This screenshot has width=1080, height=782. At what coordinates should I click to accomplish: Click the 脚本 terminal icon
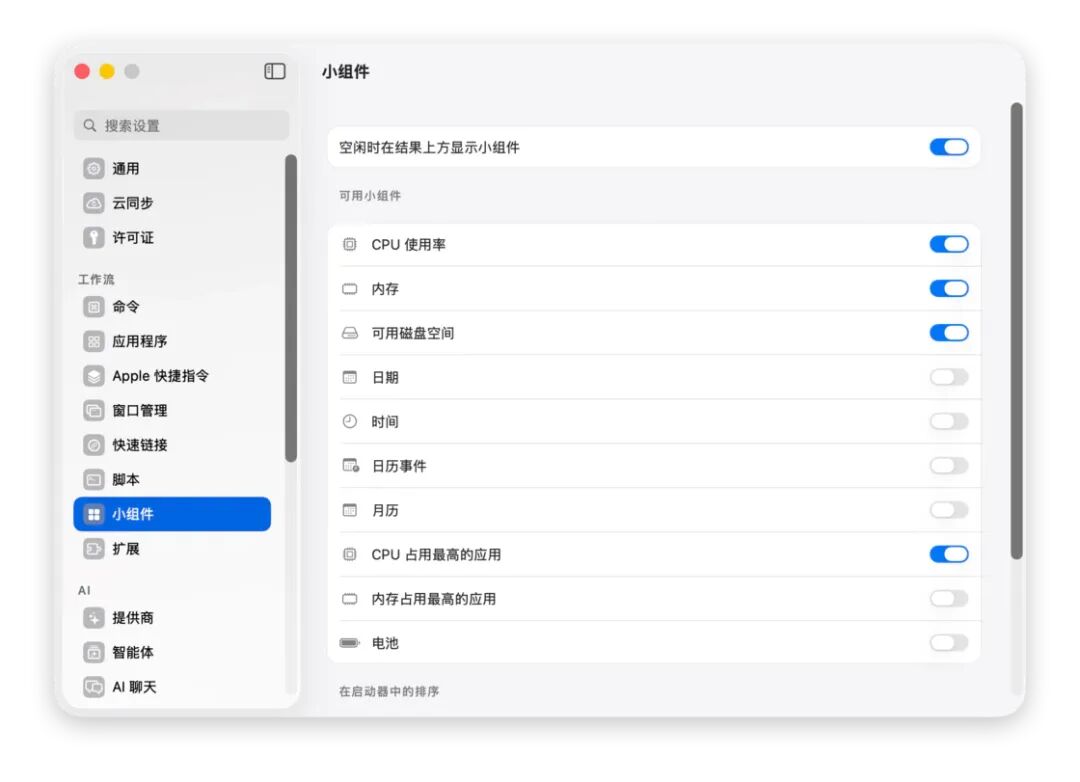click(94, 480)
